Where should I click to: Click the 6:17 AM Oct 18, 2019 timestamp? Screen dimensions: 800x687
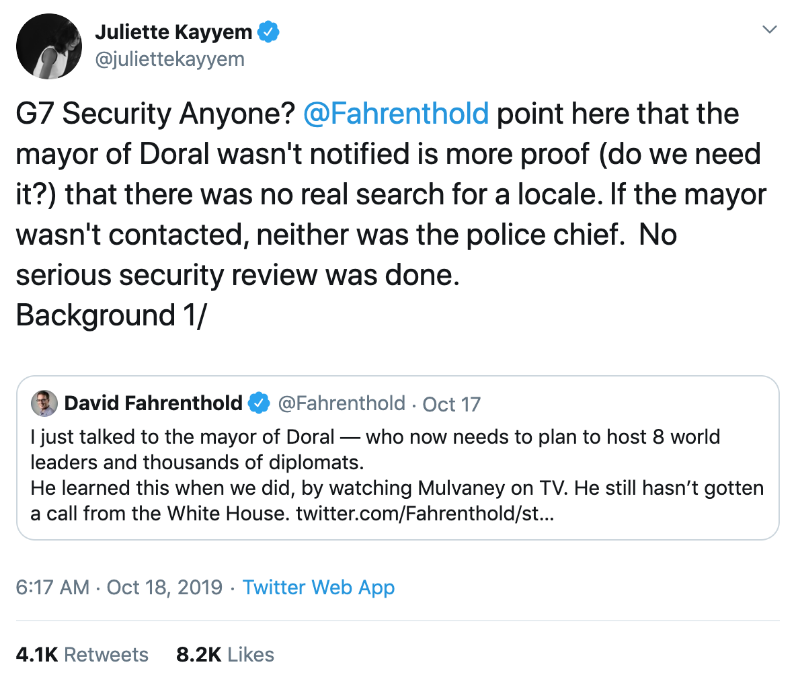[x=119, y=587]
